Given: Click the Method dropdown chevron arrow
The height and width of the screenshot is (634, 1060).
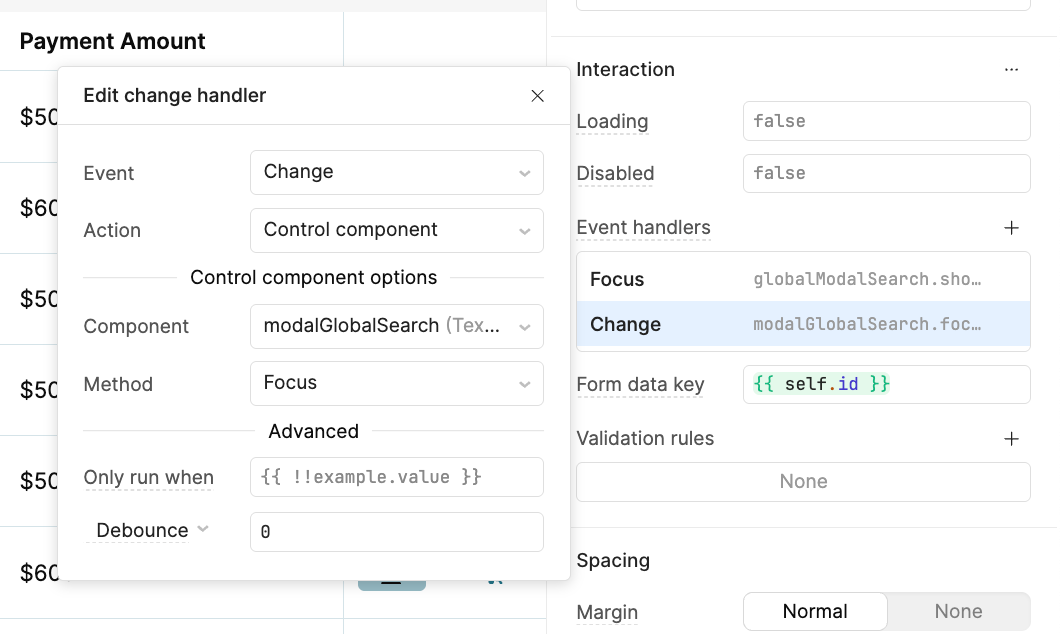Looking at the screenshot, I should click(525, 384).
